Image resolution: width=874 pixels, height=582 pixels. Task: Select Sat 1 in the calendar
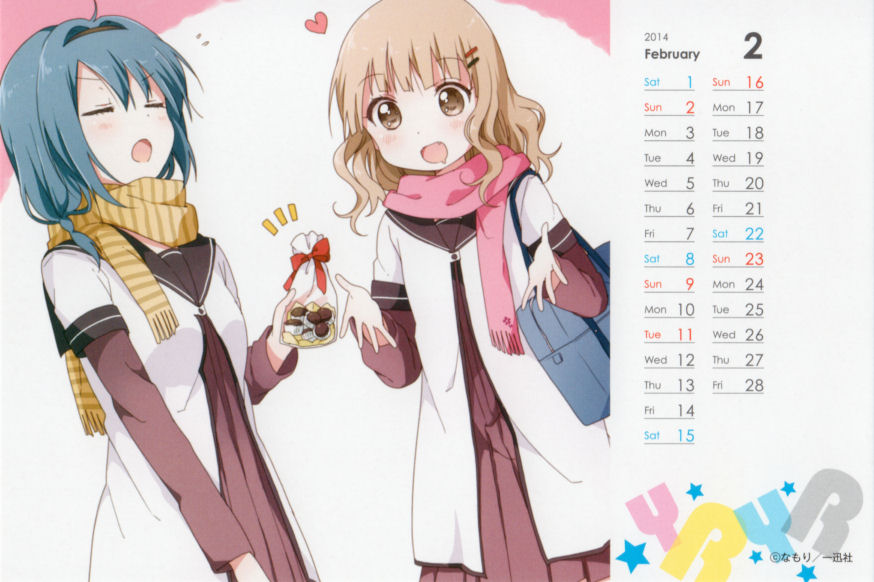coord(669,83)
